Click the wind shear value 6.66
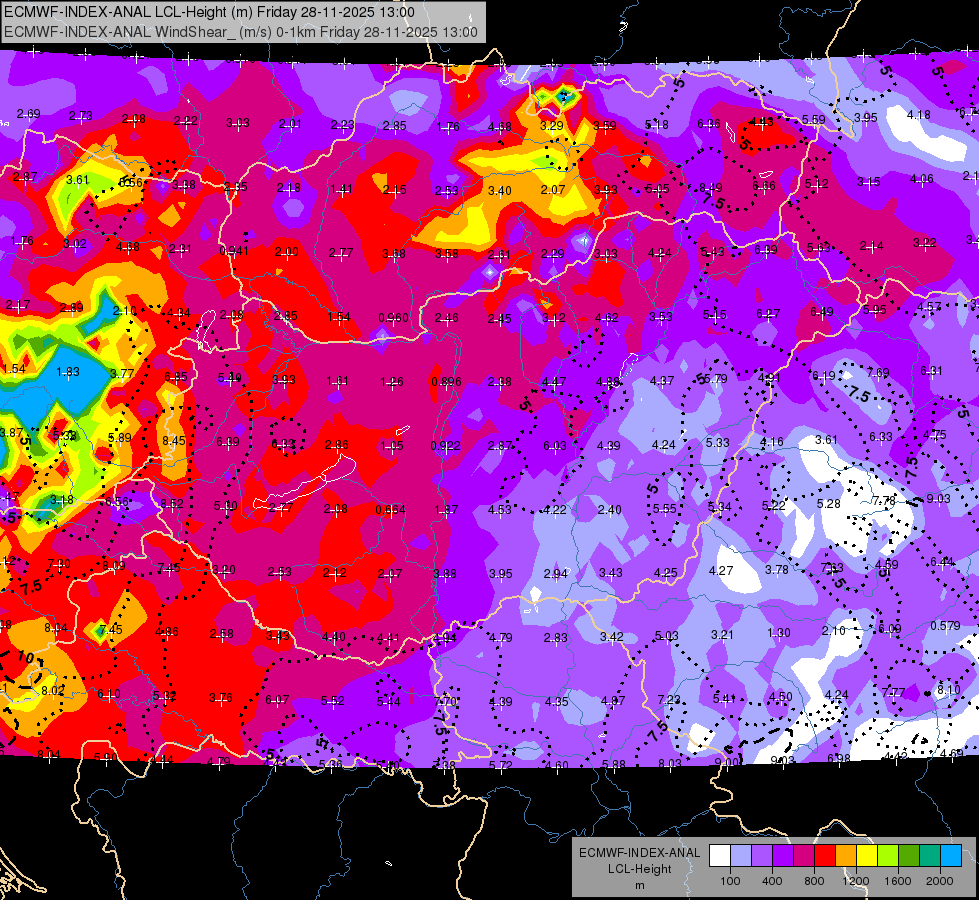Viewport: 979px width, 900px height. point(764,185)
